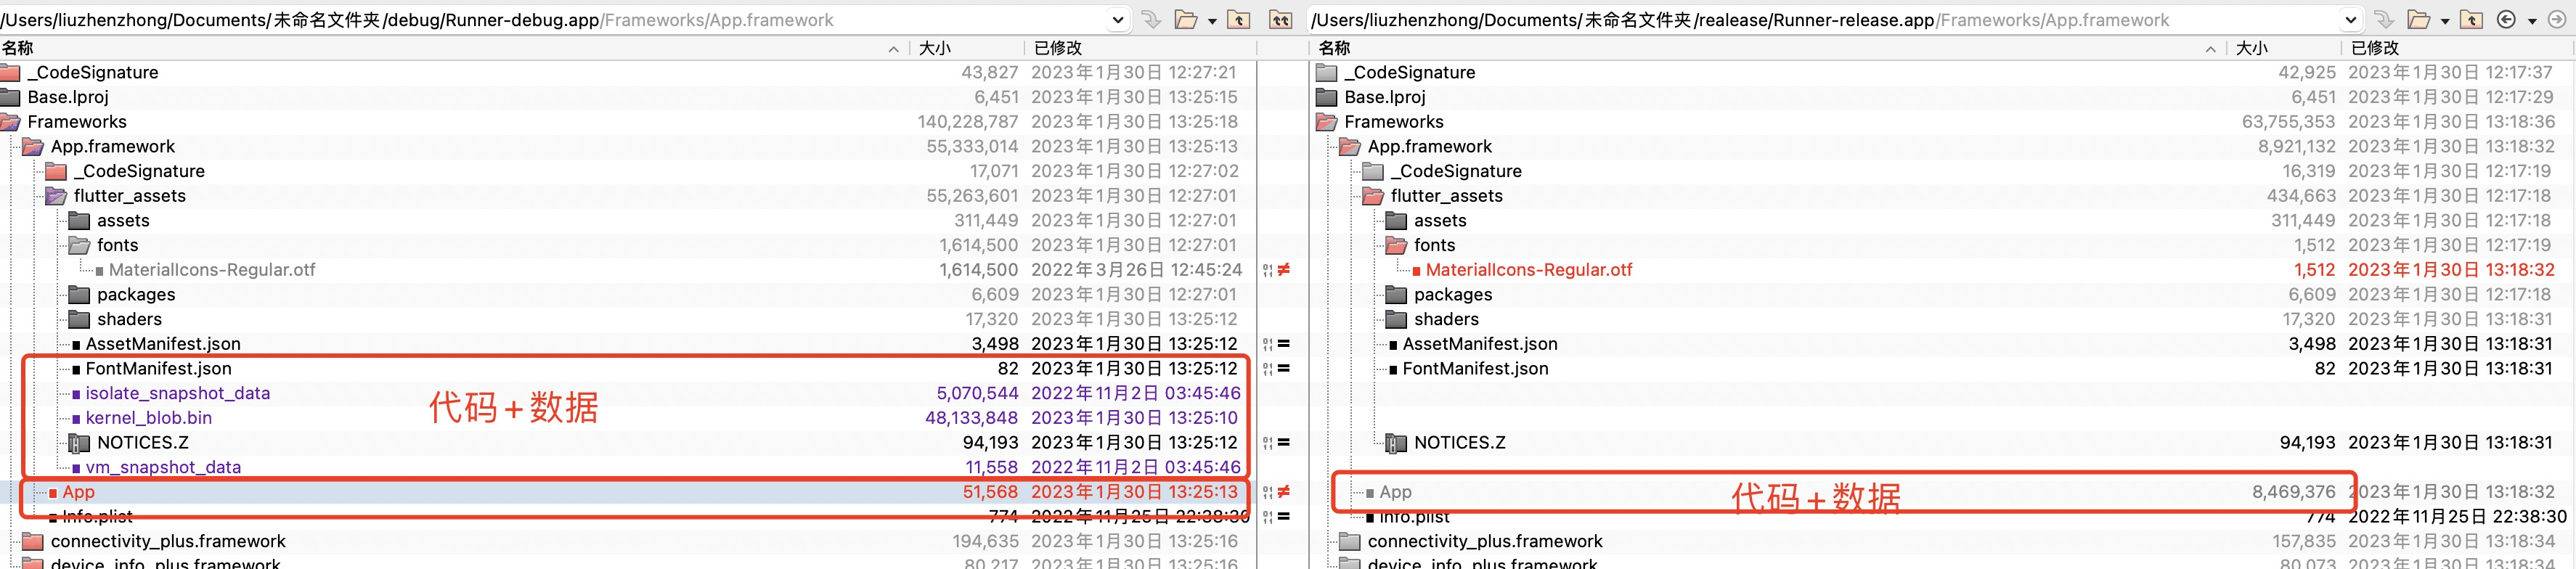Click size value 8,469,376

pos(2294,492)
